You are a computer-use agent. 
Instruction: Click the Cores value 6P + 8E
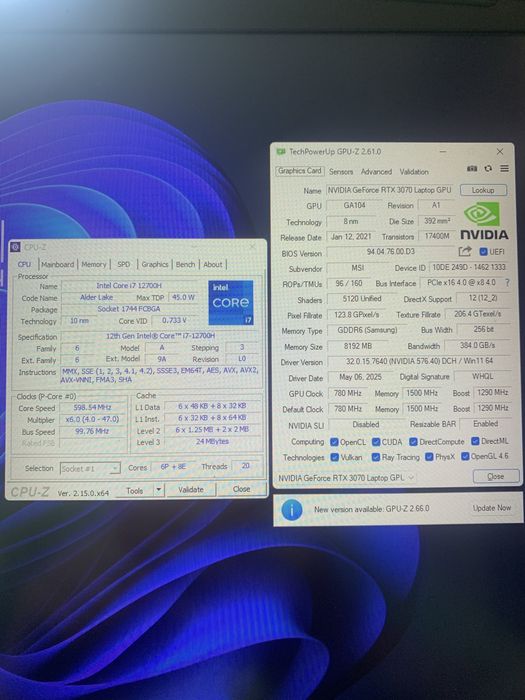(174, 467)
